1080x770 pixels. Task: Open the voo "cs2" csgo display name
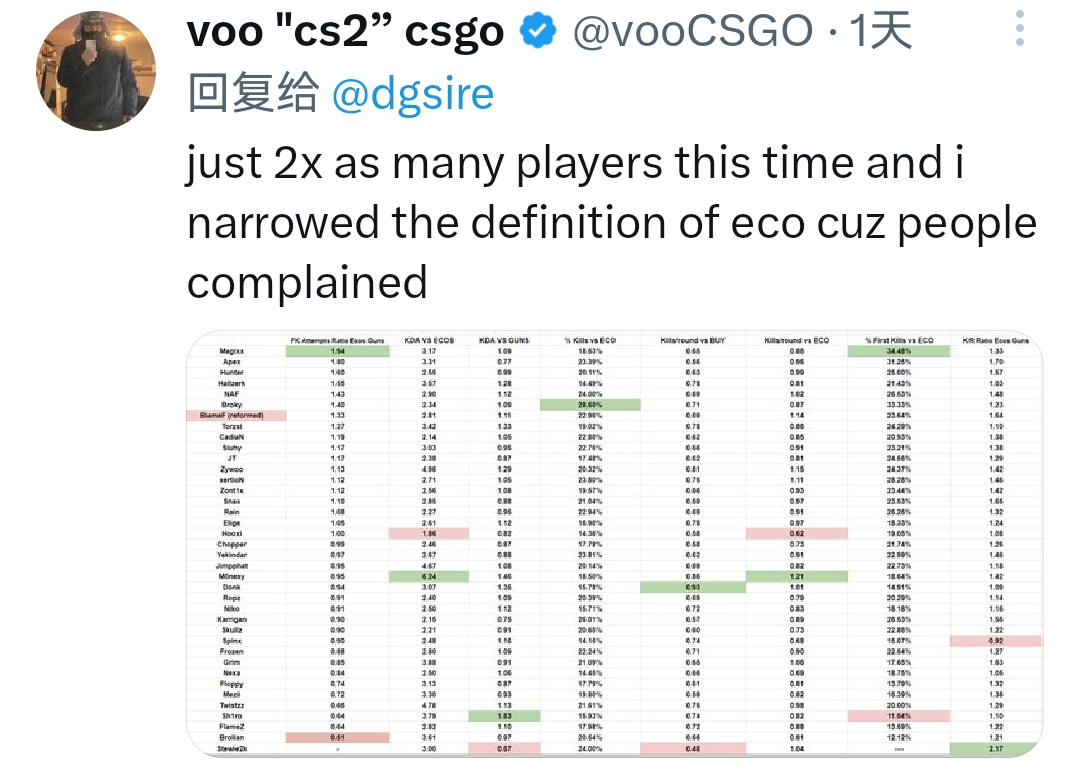click(345, 31)
